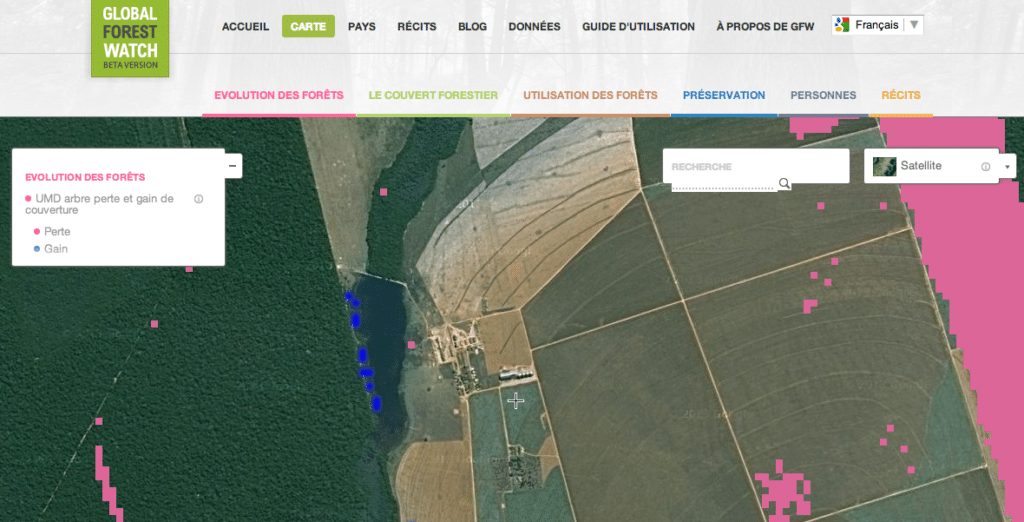Show info for UMD tree cover layer

pos(199,199)
